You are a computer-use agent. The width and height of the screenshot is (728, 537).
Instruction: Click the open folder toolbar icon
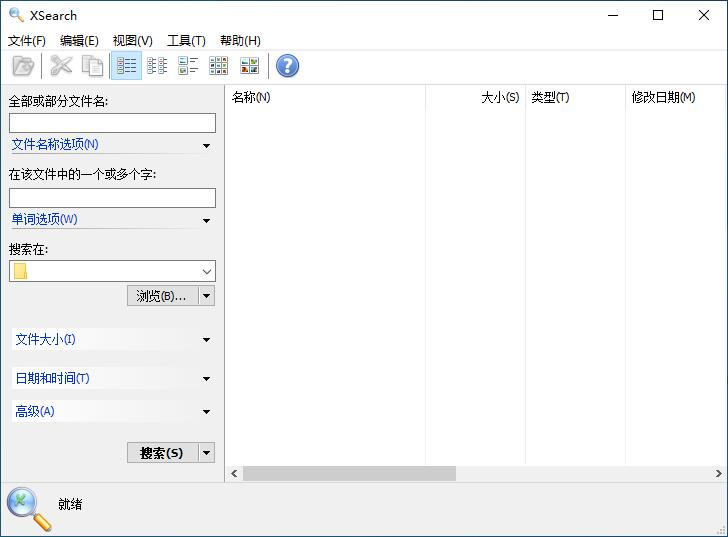pyautogui.click(x=22, y=66)
